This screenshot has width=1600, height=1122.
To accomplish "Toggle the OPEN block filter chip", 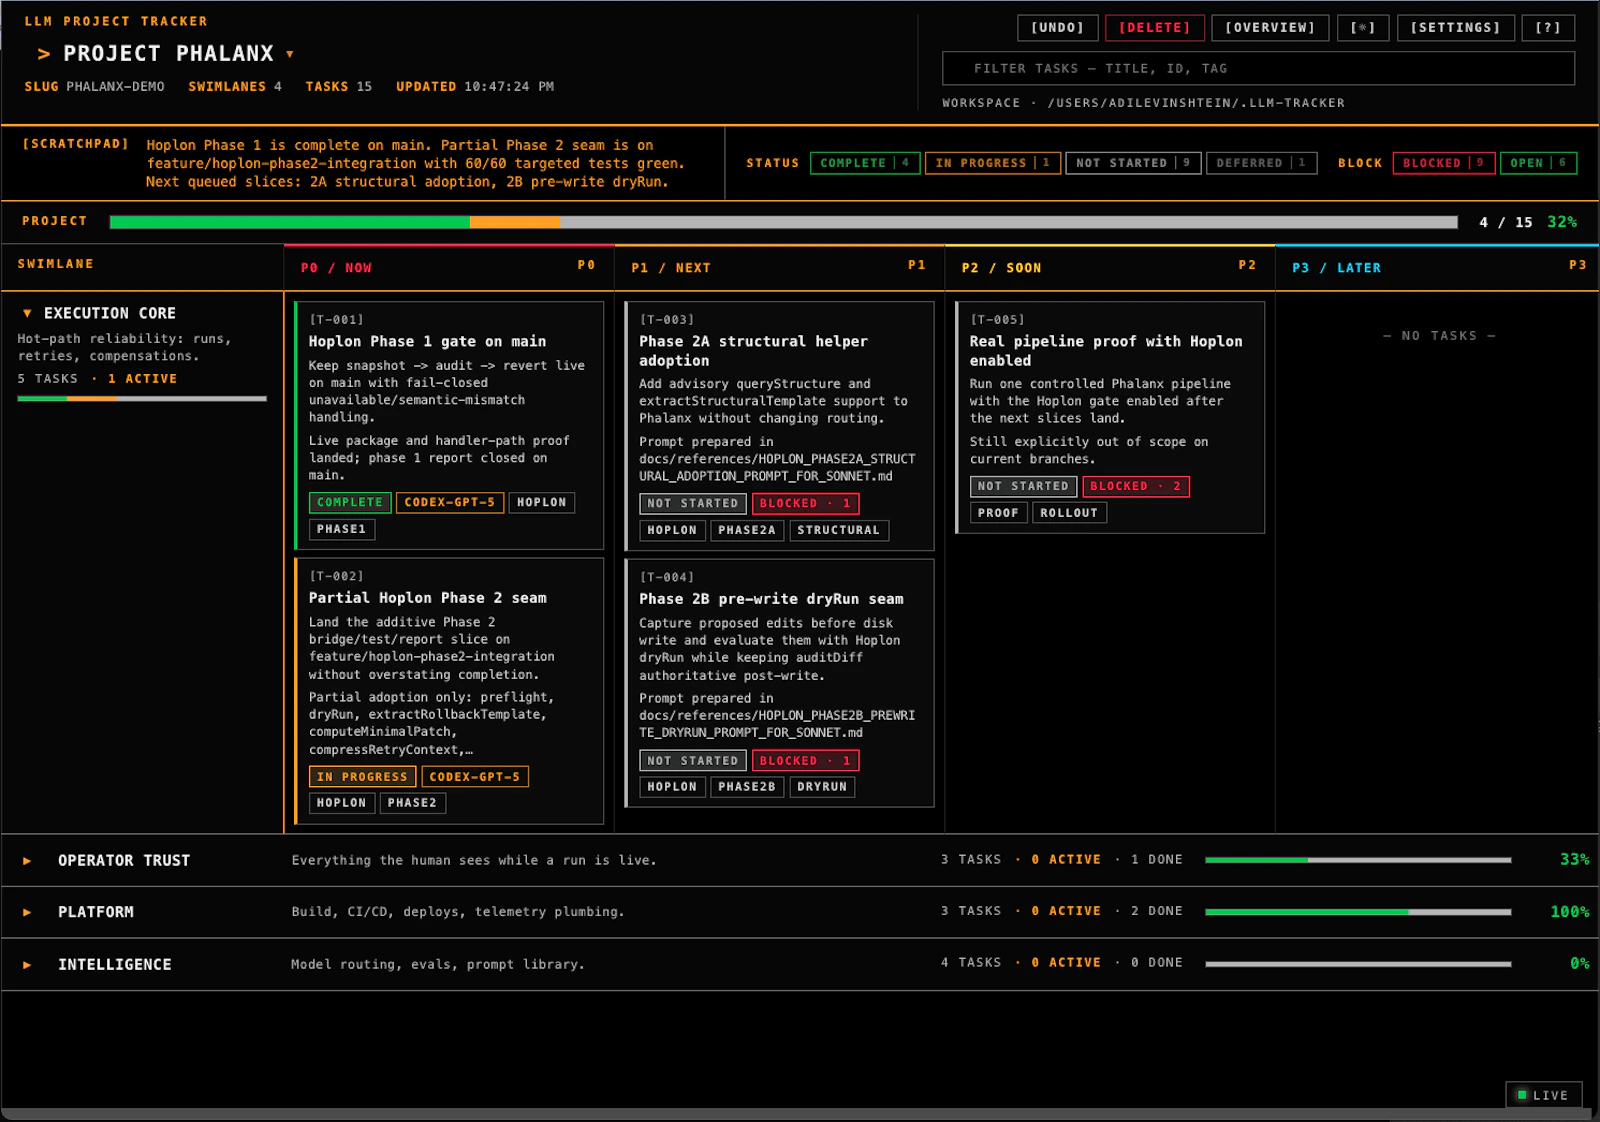I will click(x=1538, y=162).
